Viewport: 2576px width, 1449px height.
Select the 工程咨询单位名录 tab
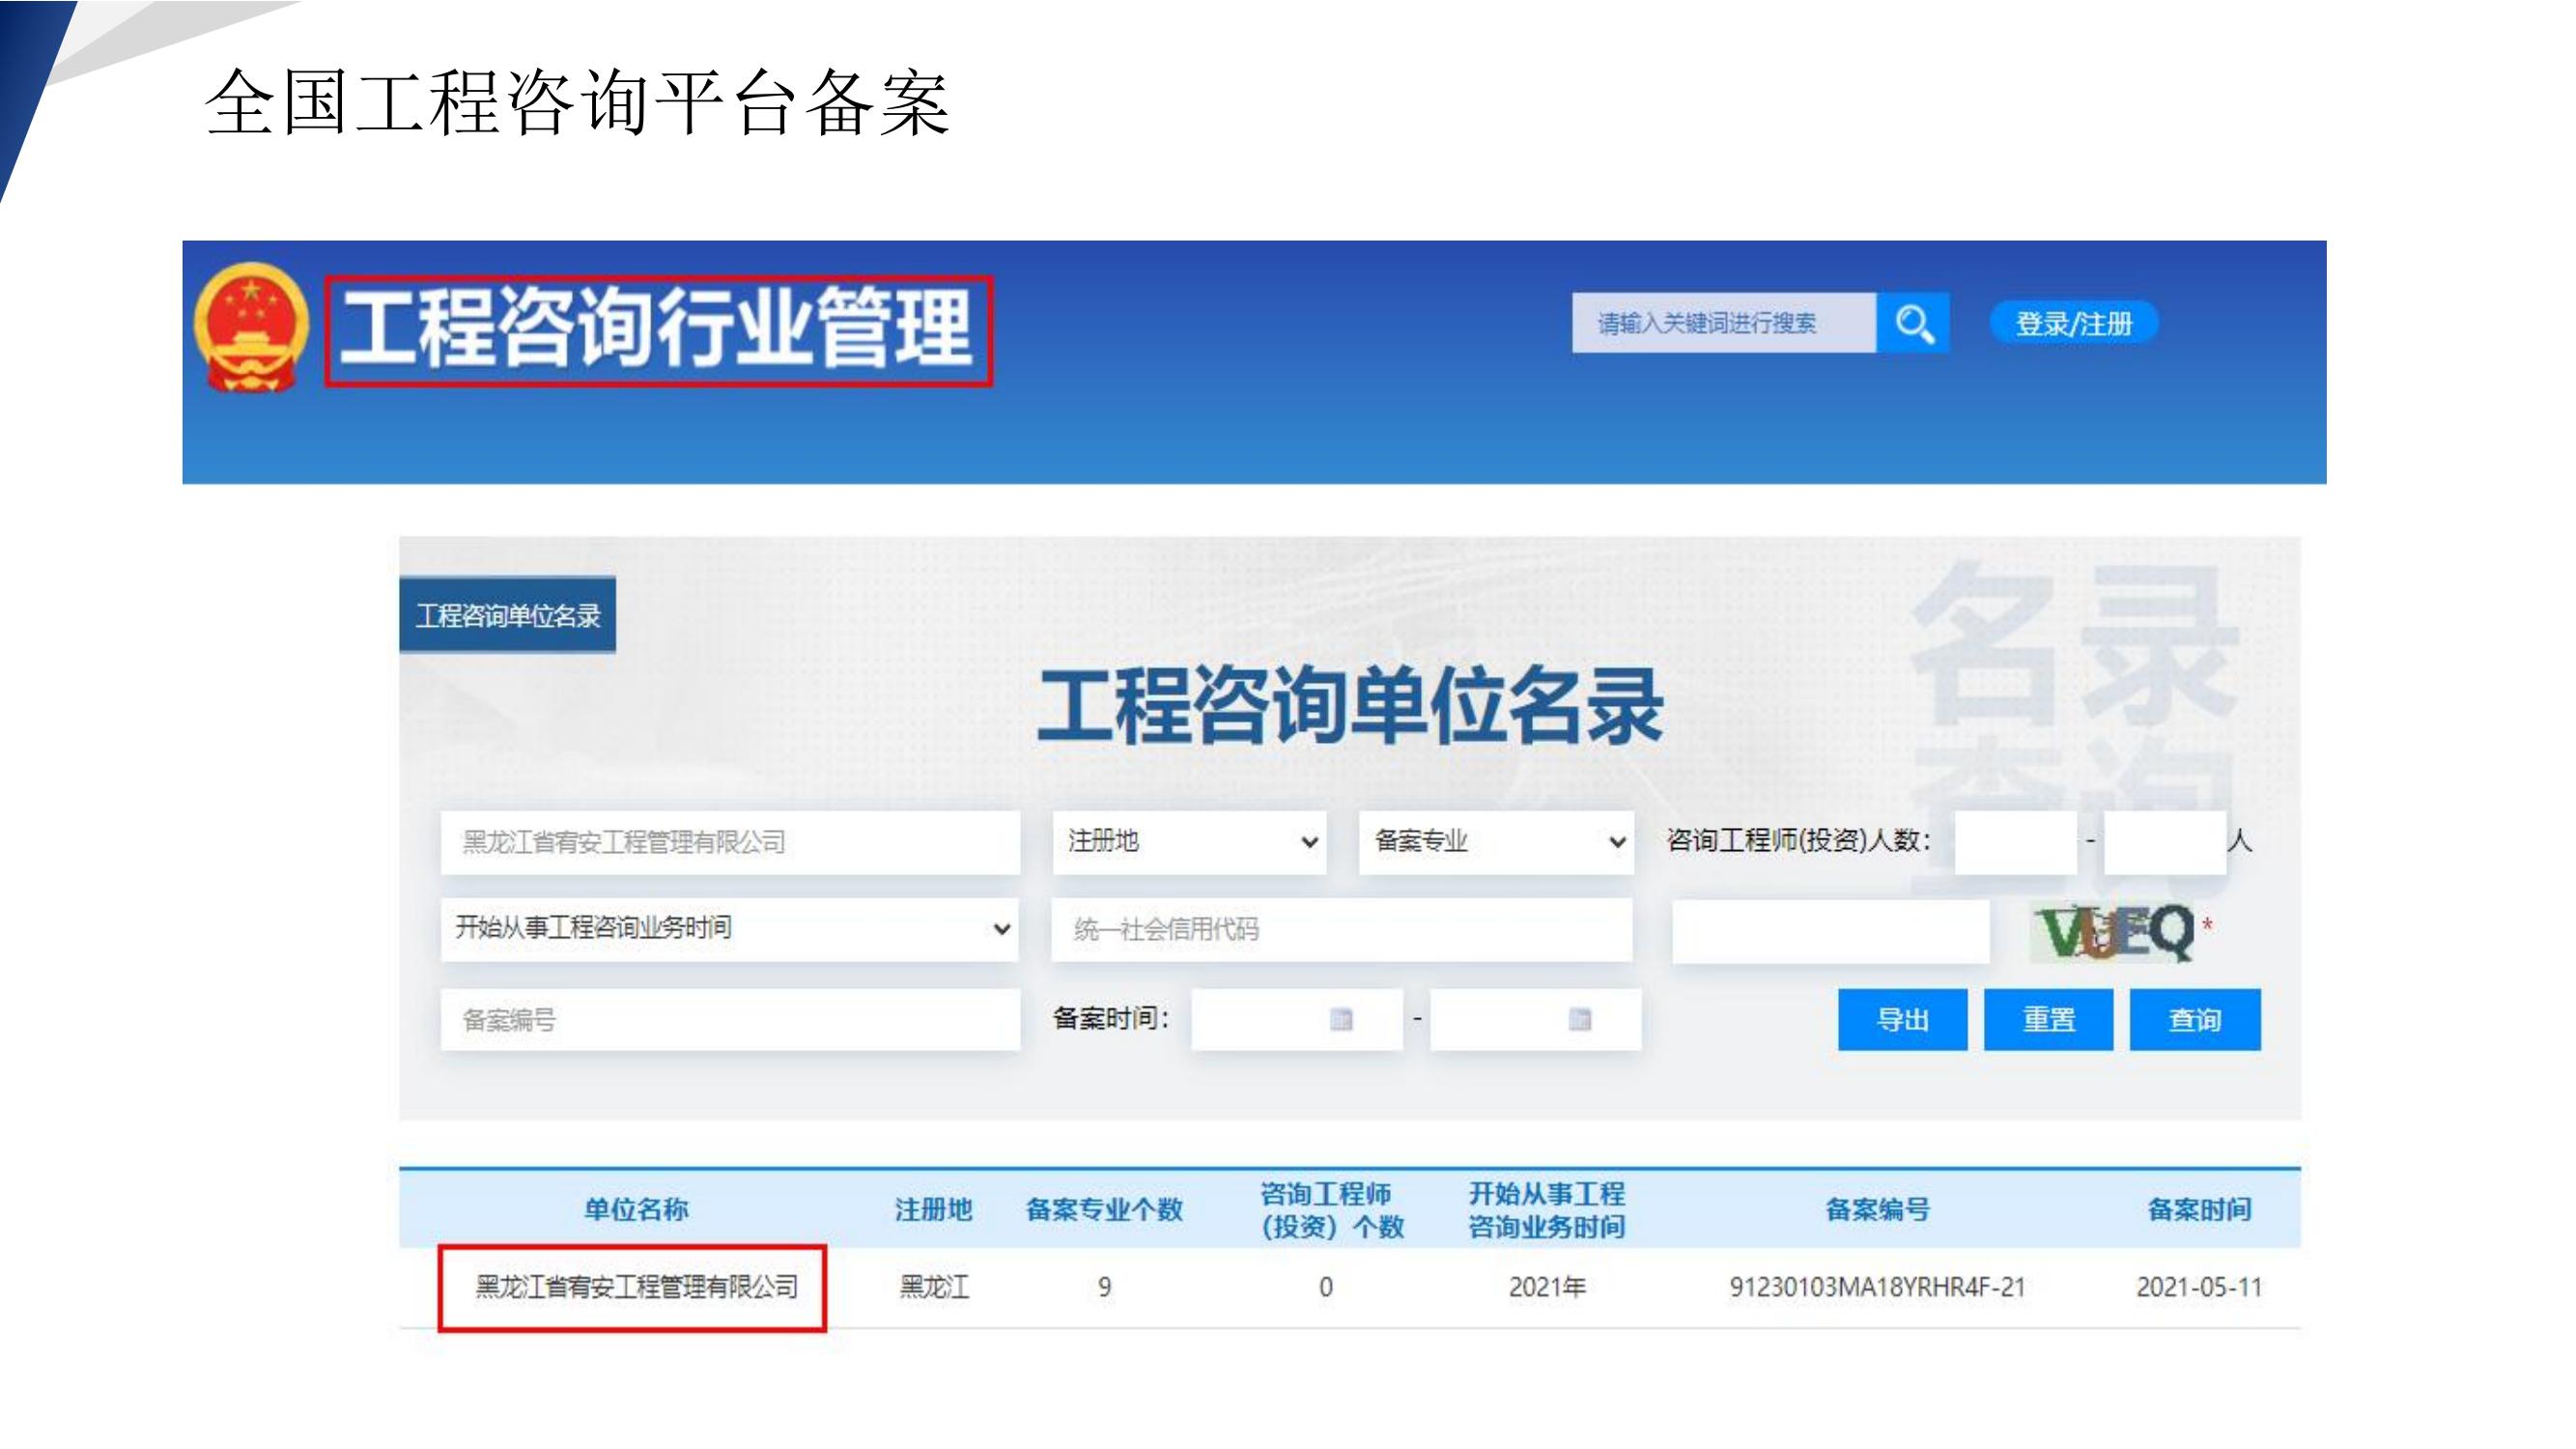(507, 615)
